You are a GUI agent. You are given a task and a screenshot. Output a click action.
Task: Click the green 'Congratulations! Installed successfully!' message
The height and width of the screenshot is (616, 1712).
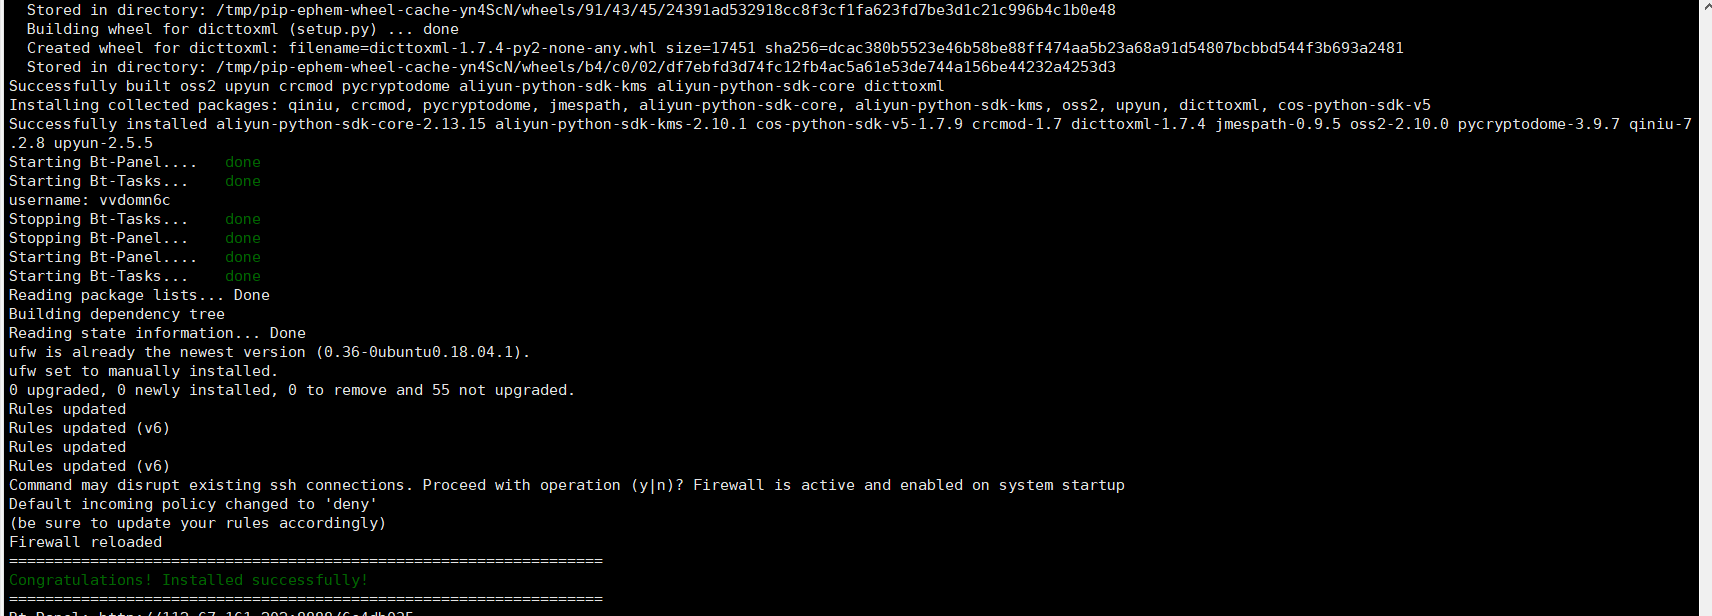[x=188, y=580]
